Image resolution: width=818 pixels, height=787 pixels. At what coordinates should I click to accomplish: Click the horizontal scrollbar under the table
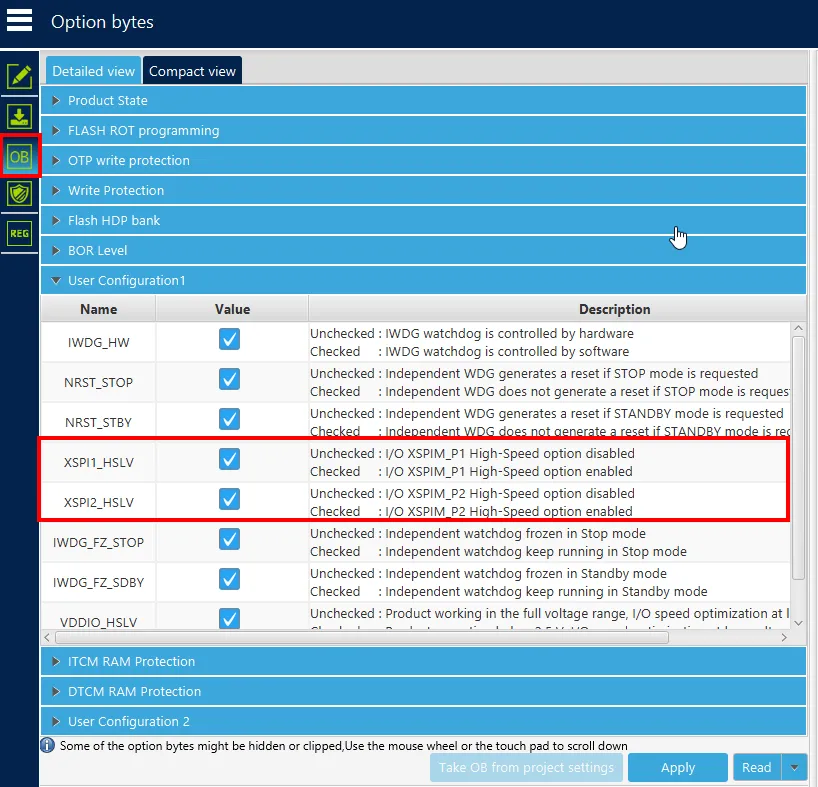point(362,637)
